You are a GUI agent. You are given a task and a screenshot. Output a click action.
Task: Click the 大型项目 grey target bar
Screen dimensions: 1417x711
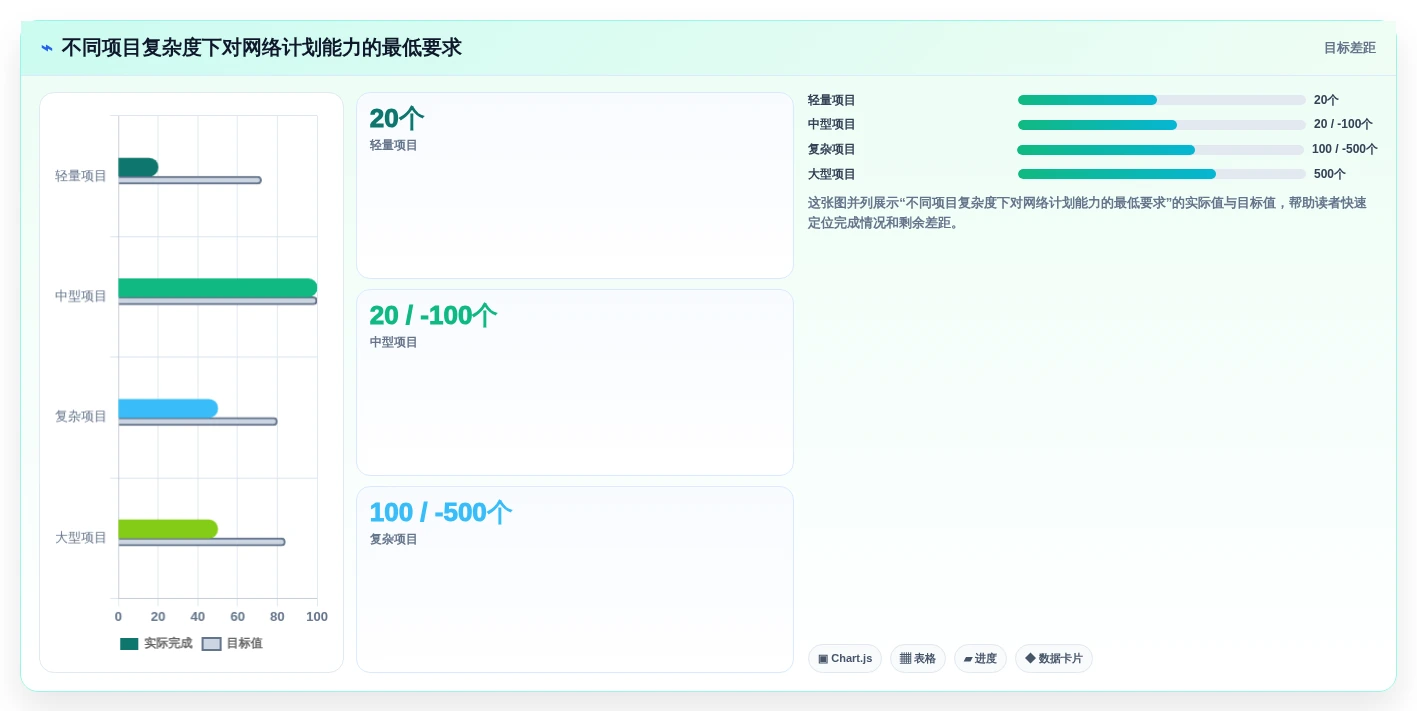coord(202,542)
